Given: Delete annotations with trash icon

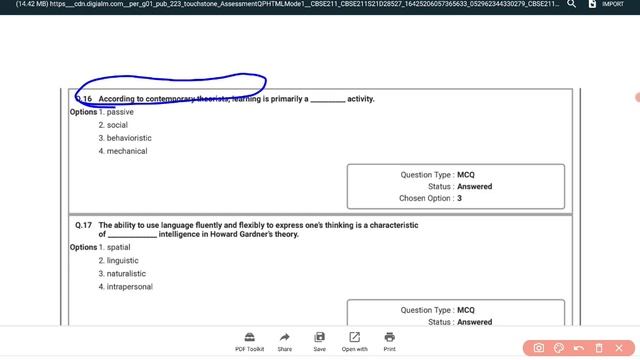Looking at the screenshot, I should pyautogui.click(x=599, y=348).
